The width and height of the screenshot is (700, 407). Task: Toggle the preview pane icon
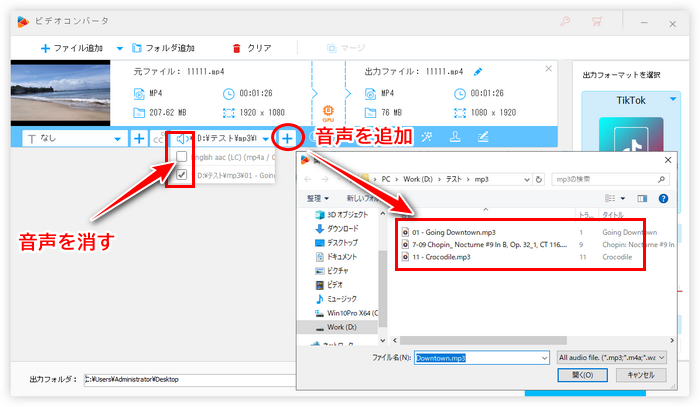(642, 199)
